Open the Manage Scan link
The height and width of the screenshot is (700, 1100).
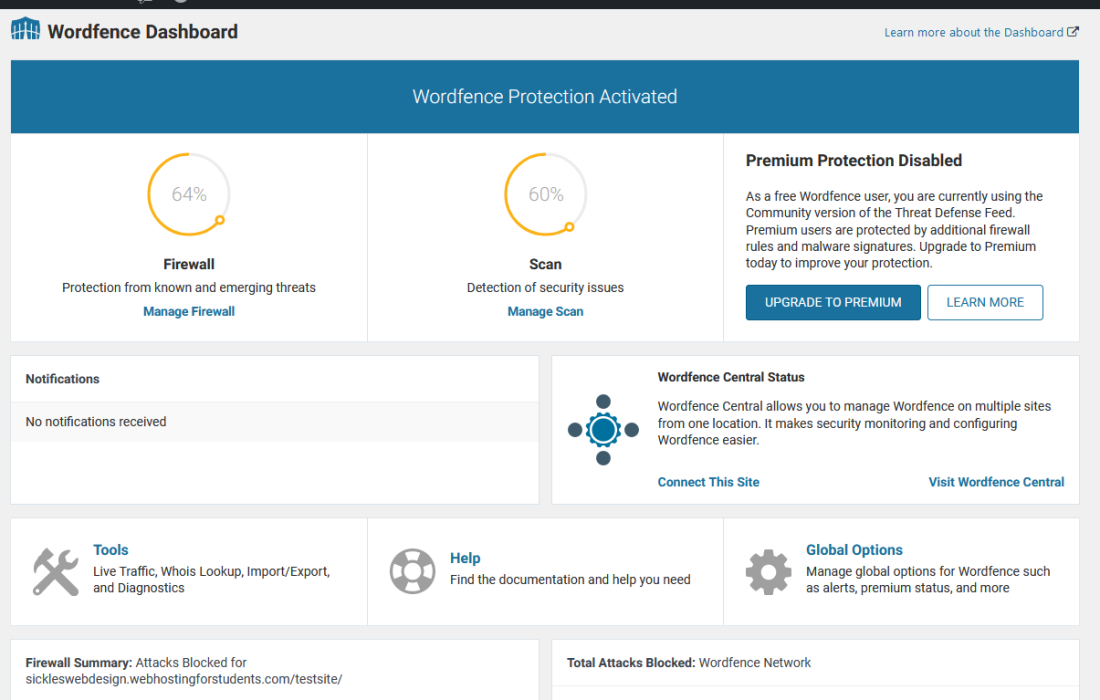click(545, 311)
